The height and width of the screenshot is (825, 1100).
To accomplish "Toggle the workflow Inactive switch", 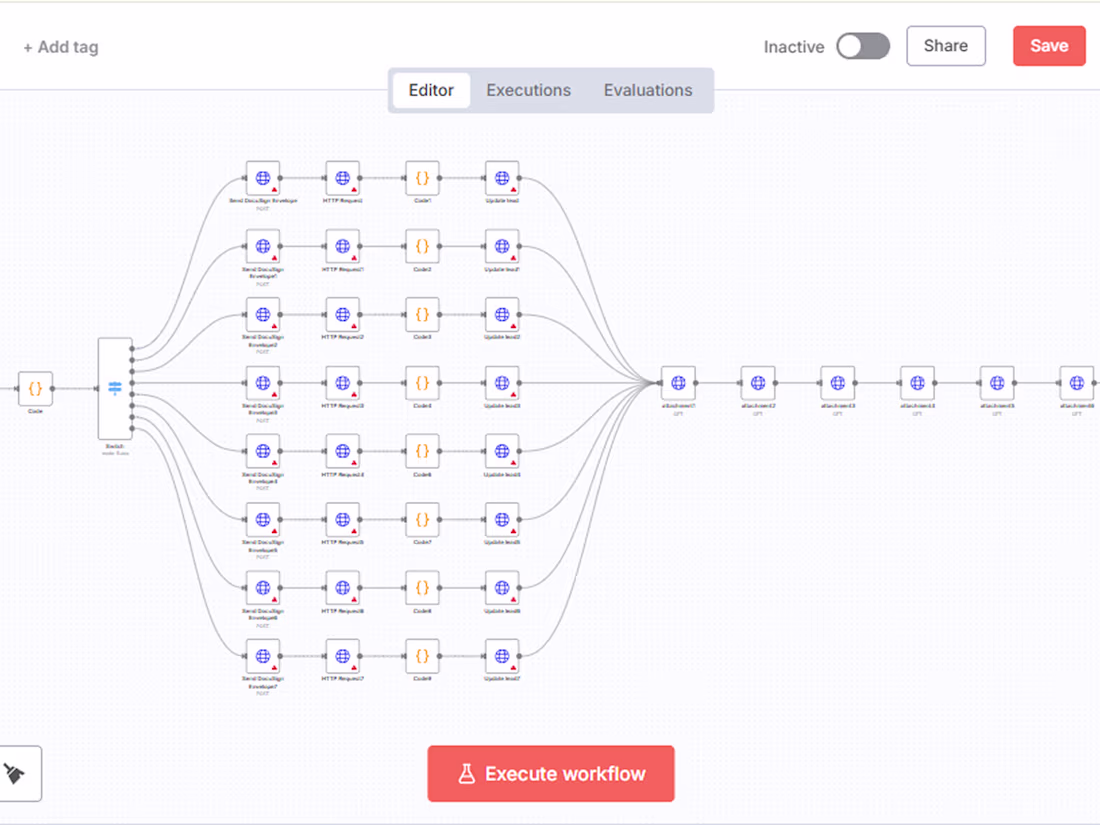I will point(863,46).
